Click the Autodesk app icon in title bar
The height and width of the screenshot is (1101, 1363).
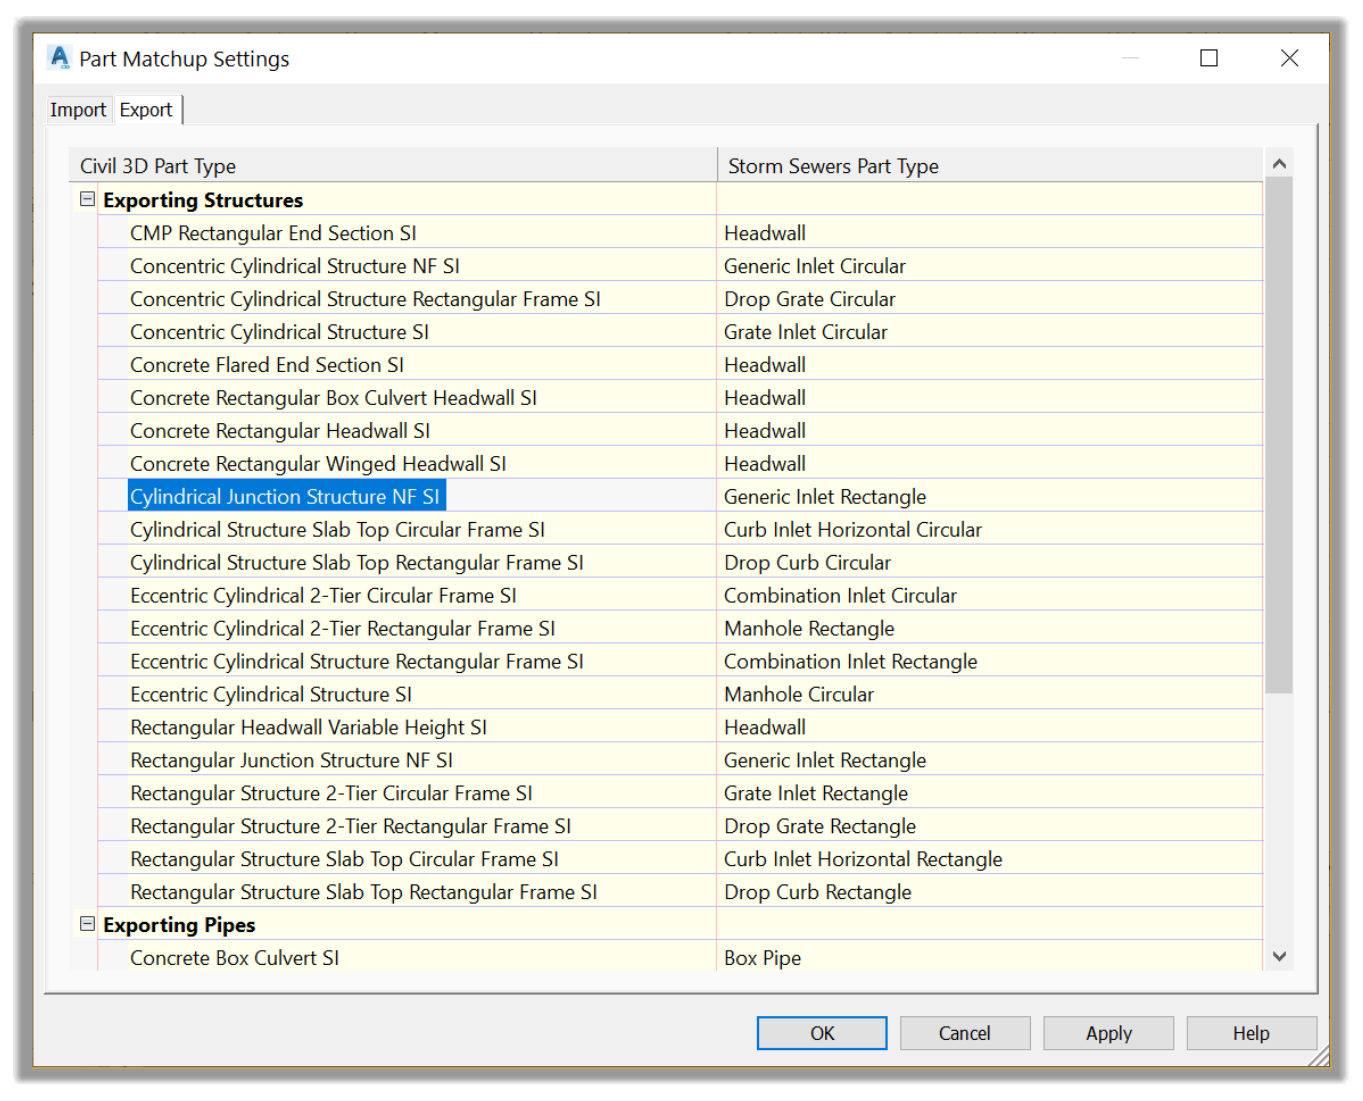(60, 58)
